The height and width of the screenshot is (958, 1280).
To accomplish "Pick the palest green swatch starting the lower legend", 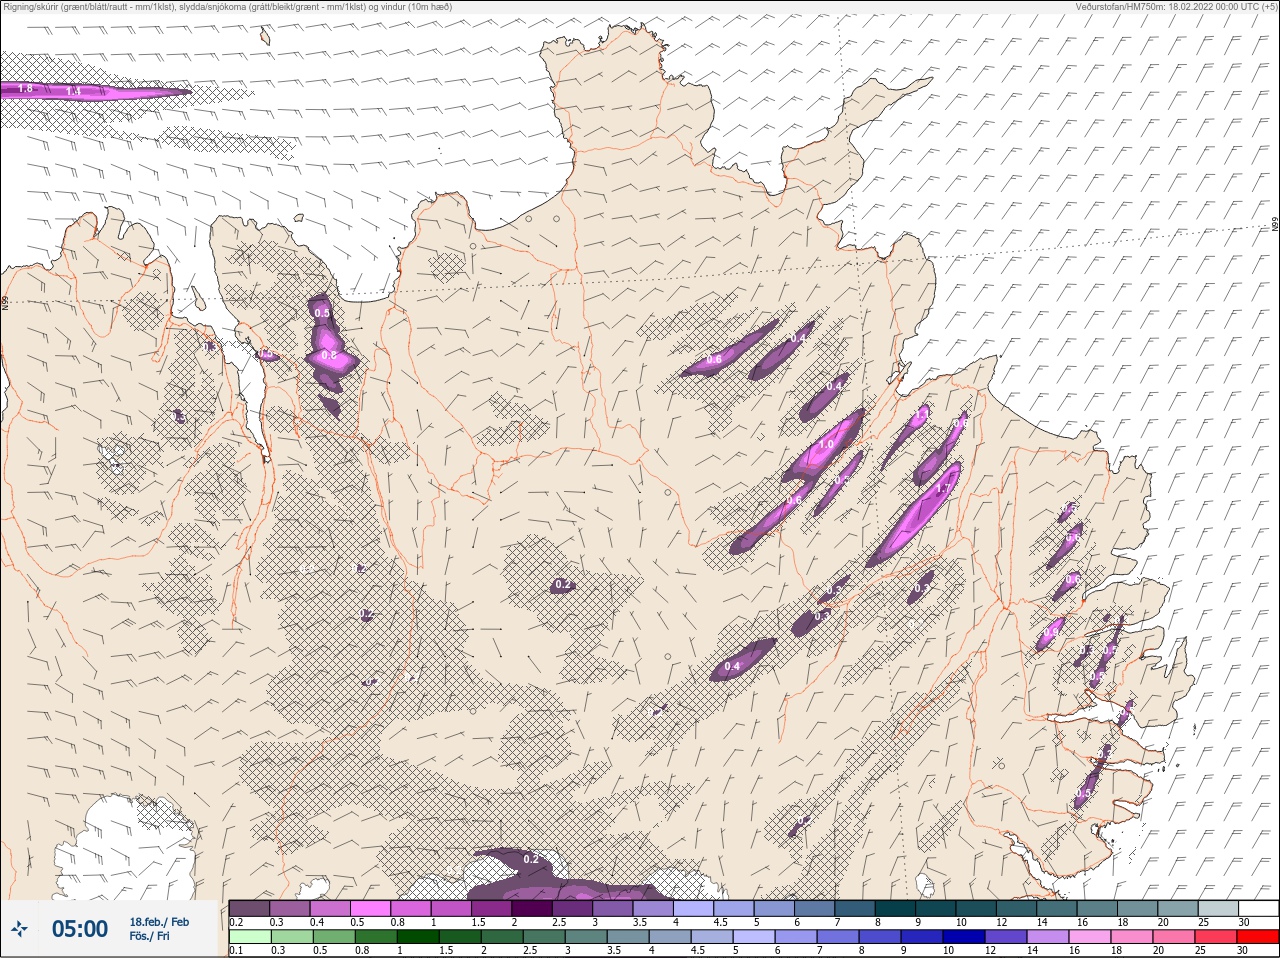I will [x=249, y=937].
